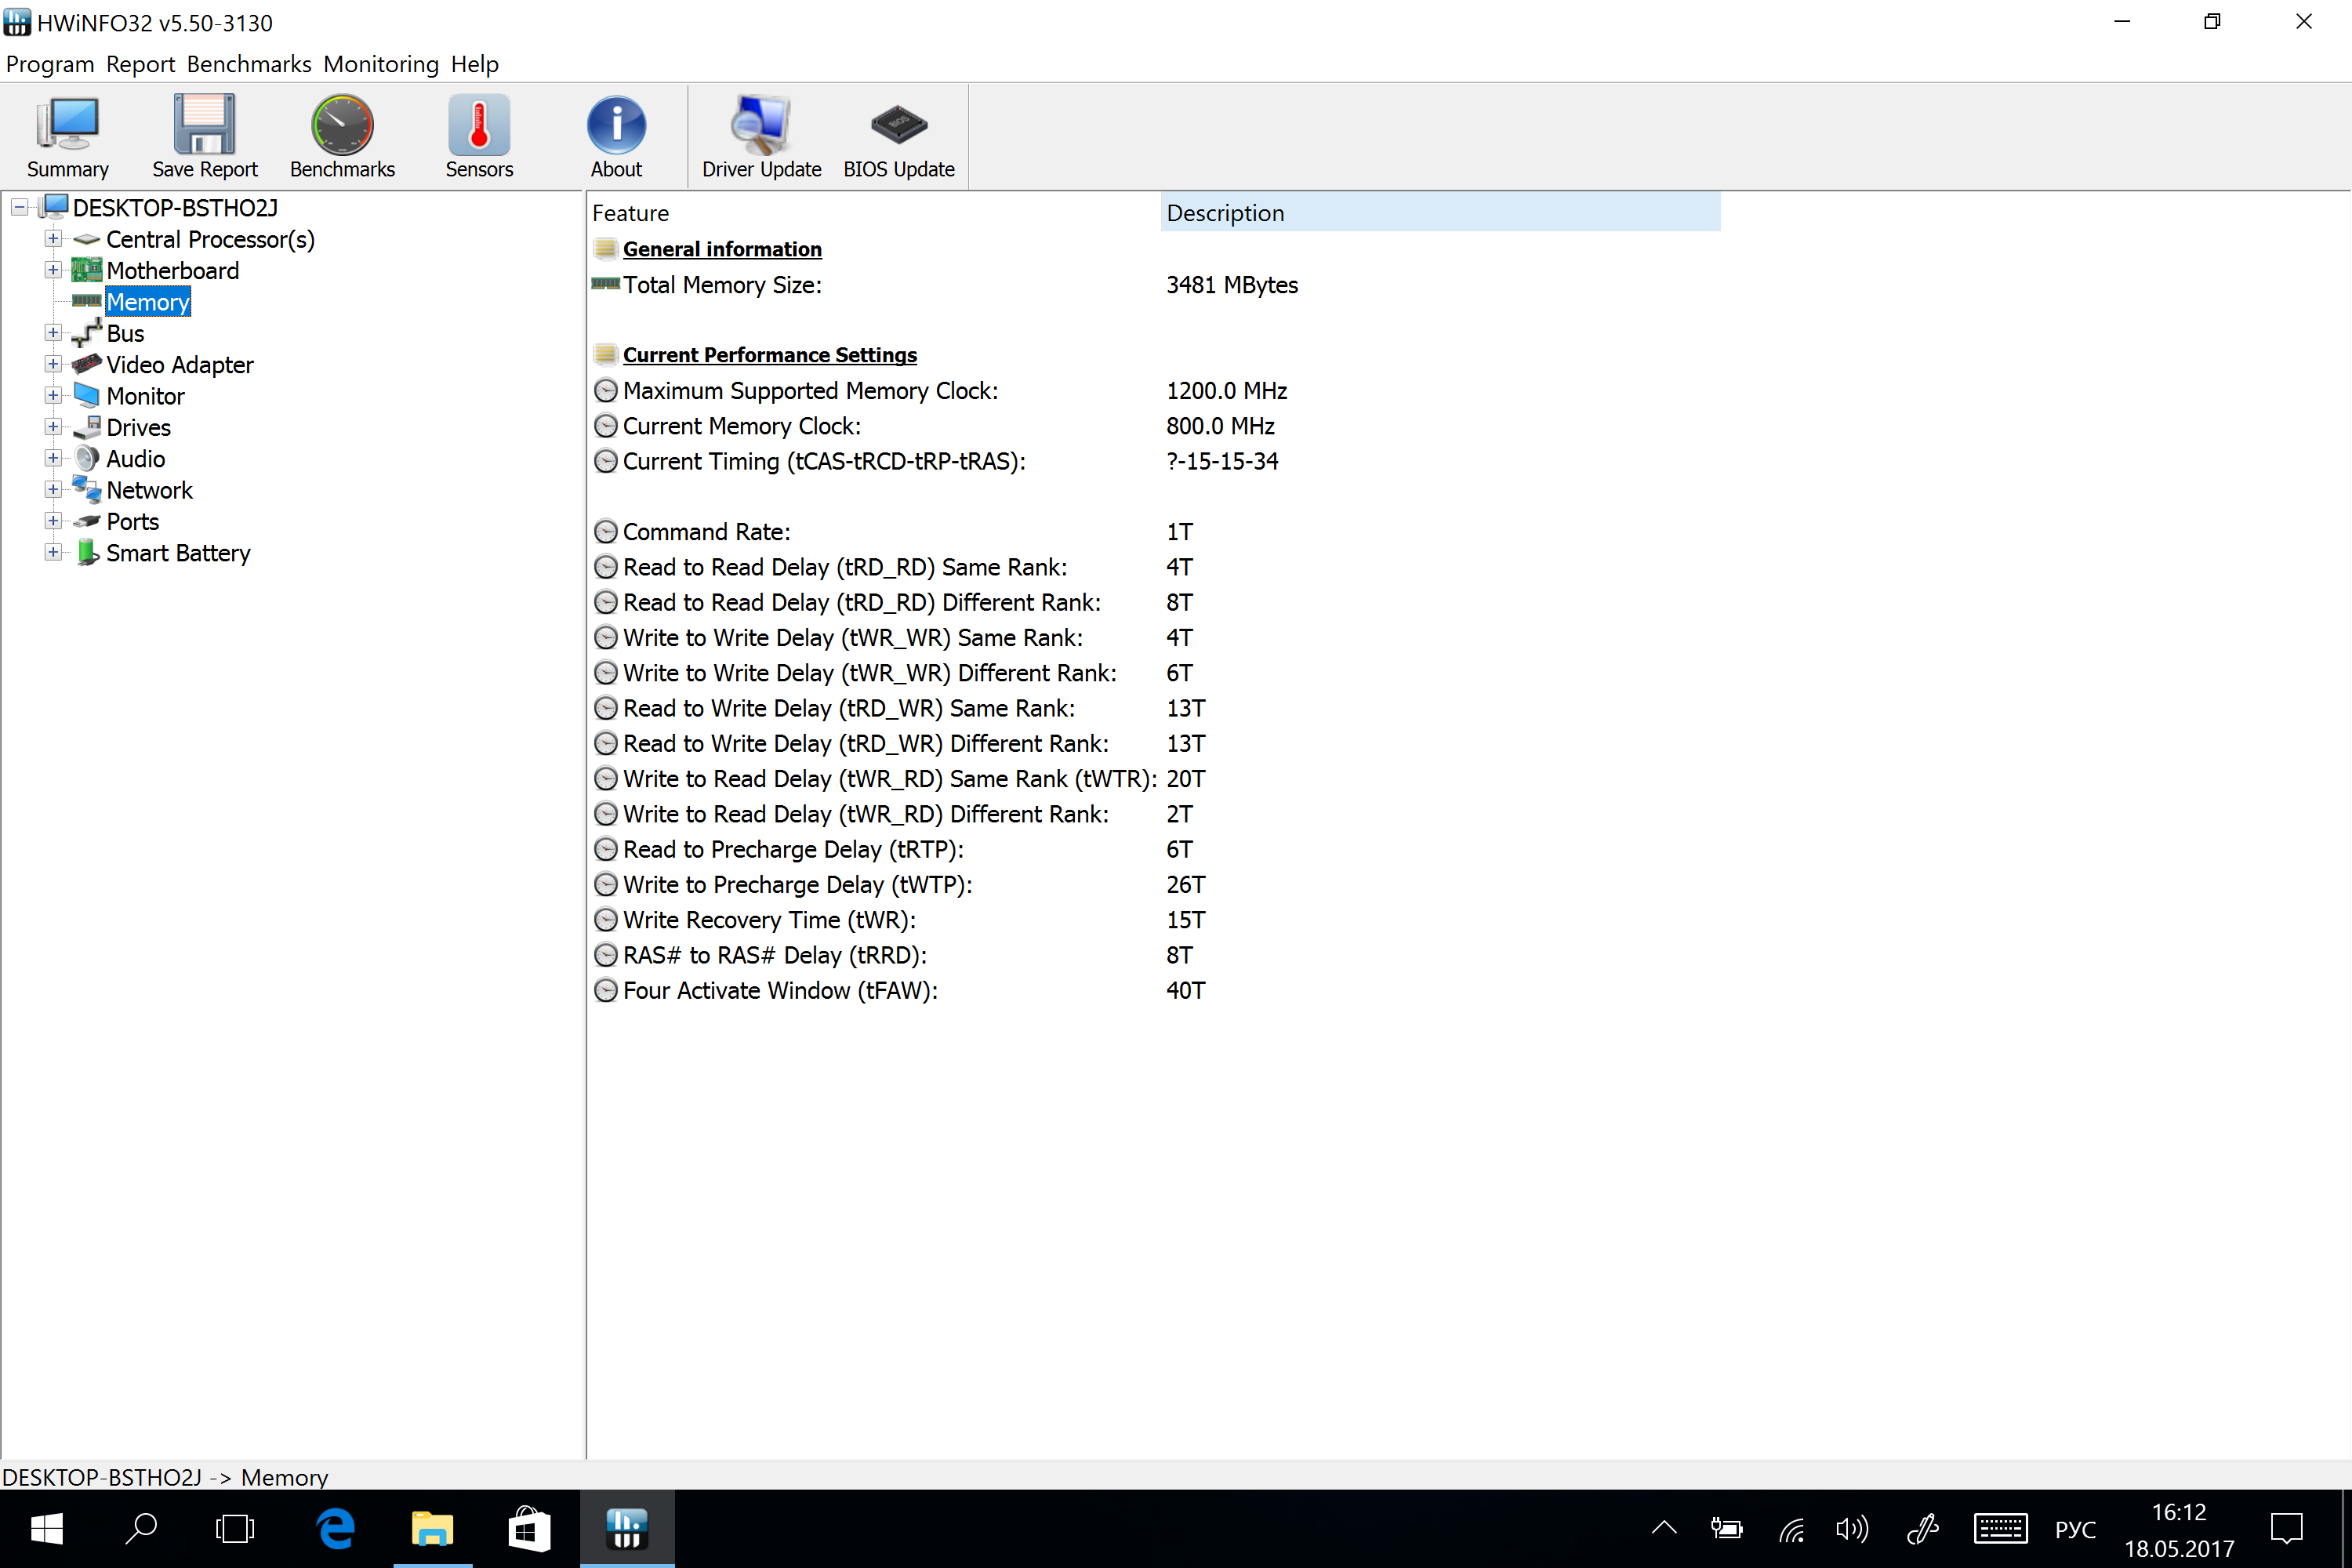The height and width of the screenshot is (1568, 2352).
Task: Open Task View in taskbar
Action: tap(235, 1529)
